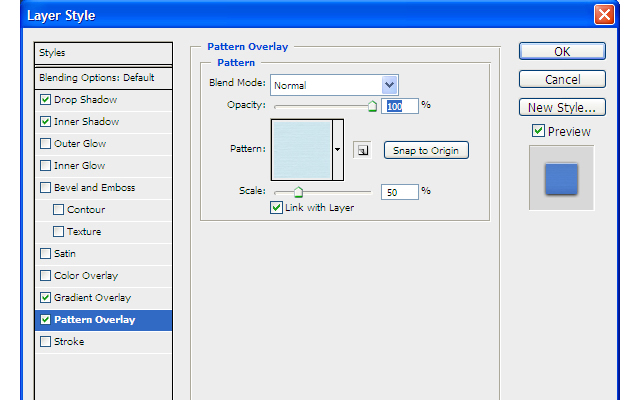
Task: Enable the Outer Glow checkbox
Action: click(45, 144)
